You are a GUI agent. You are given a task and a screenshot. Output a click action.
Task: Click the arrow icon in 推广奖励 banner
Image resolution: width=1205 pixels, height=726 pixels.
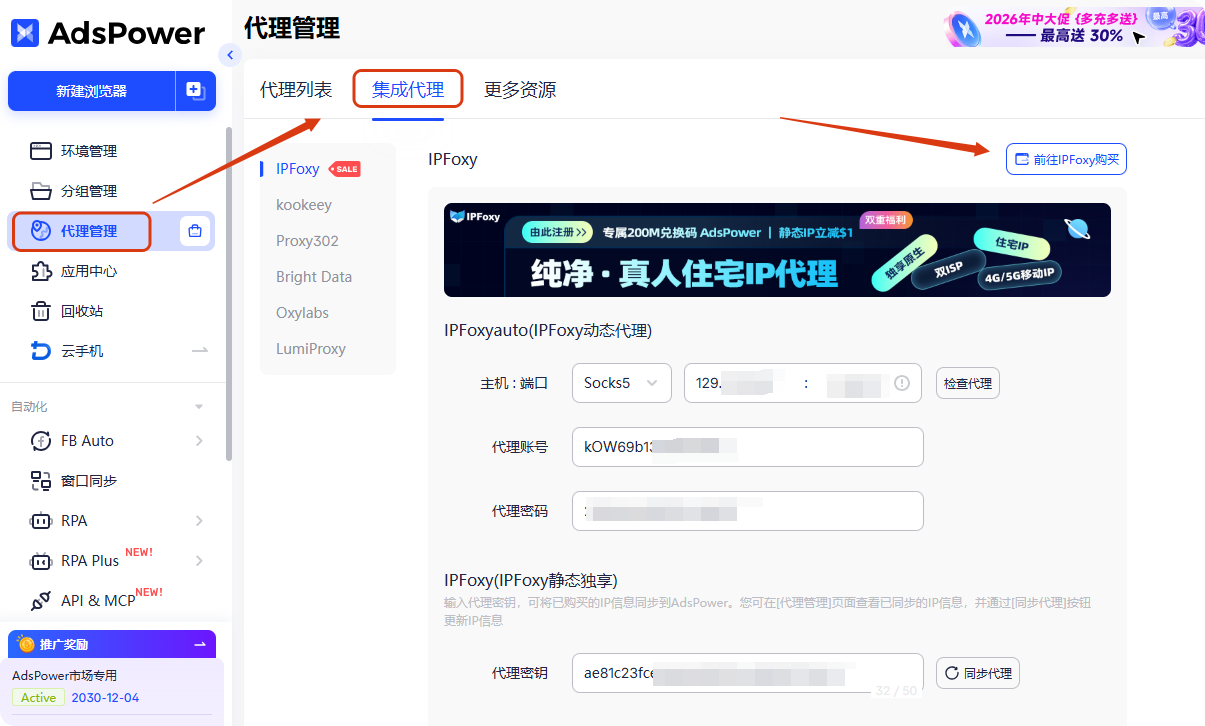[200, 644]
